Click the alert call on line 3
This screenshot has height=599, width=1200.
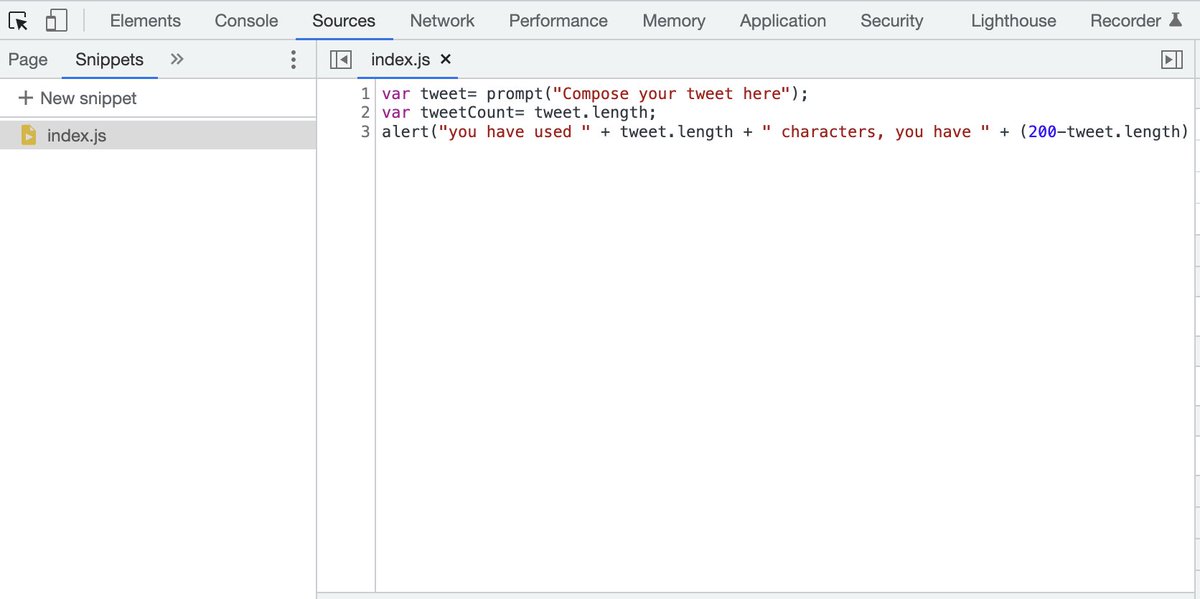click(406, 131)
